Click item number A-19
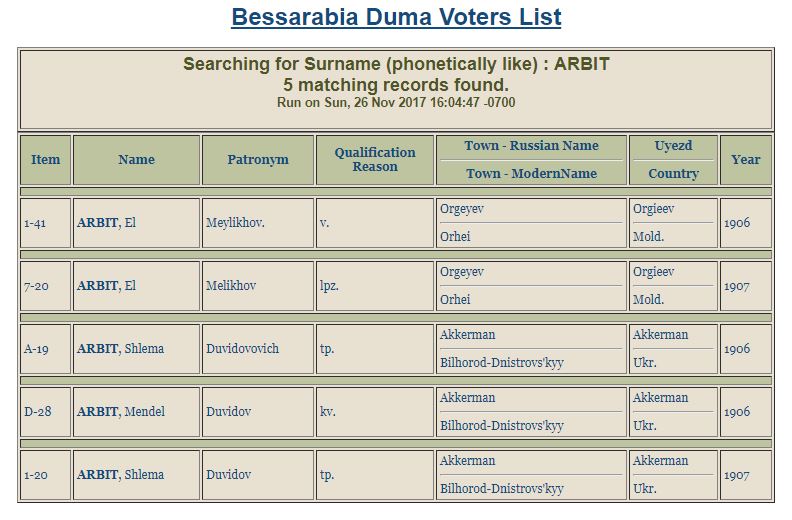This screenshot has height=520, width=792. (x=37, y=349)
